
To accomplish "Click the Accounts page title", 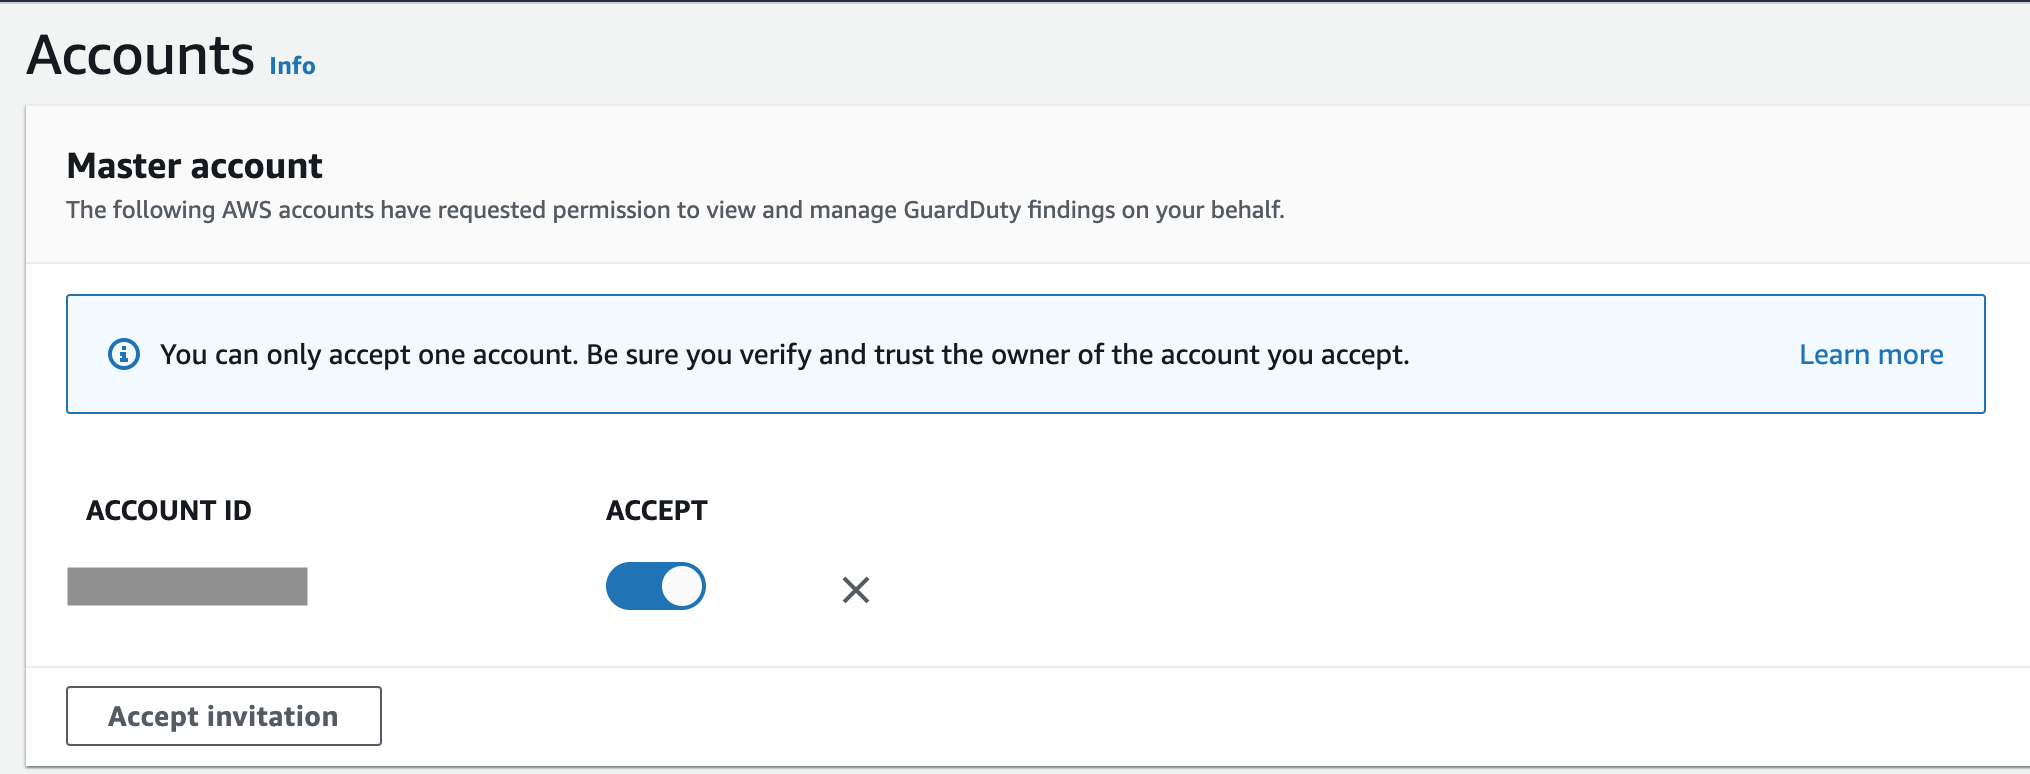I will coord(141,55).
